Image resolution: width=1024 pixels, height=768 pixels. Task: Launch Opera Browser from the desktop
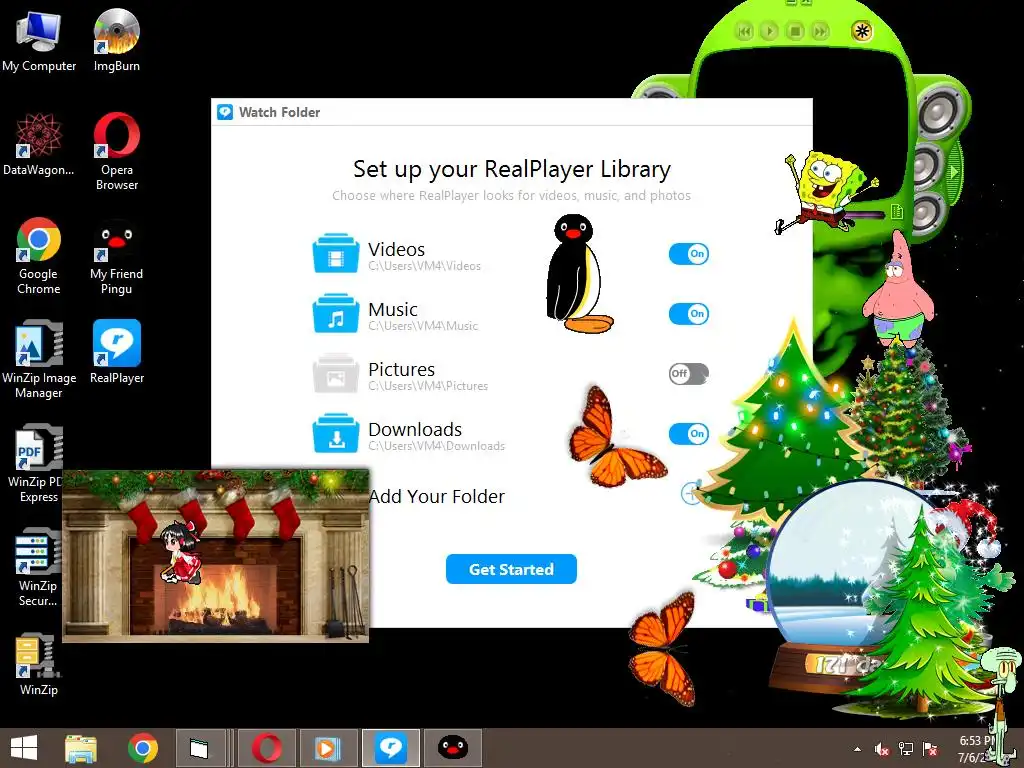pyautogui.click(x=116, y=152)
